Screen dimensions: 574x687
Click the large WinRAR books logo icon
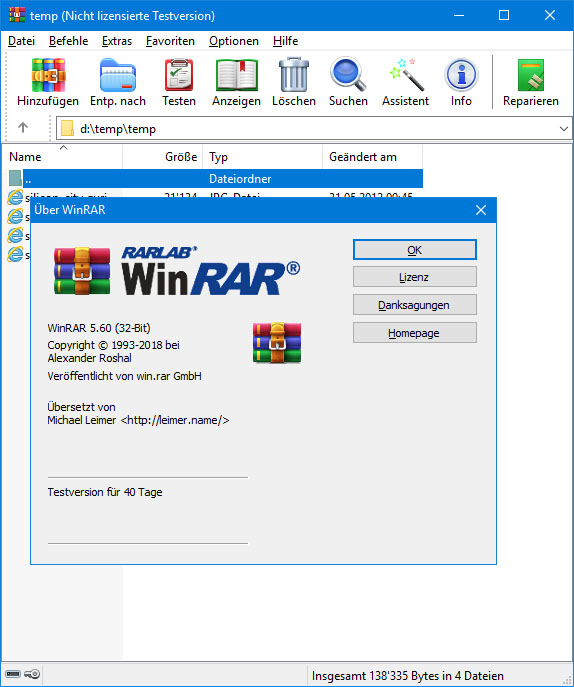pyautogui.click(x=82, y=270)
